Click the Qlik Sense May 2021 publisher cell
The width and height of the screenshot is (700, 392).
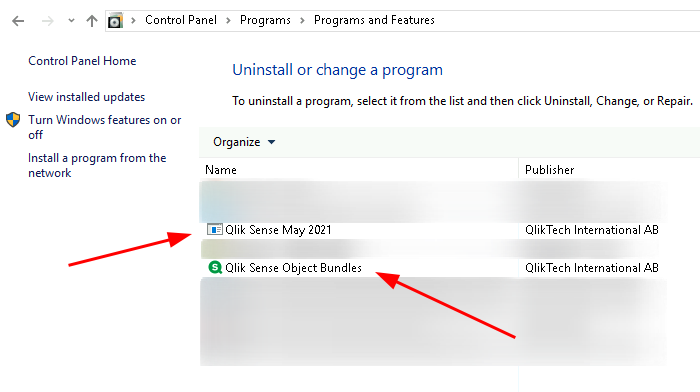[x=592, y=230]
